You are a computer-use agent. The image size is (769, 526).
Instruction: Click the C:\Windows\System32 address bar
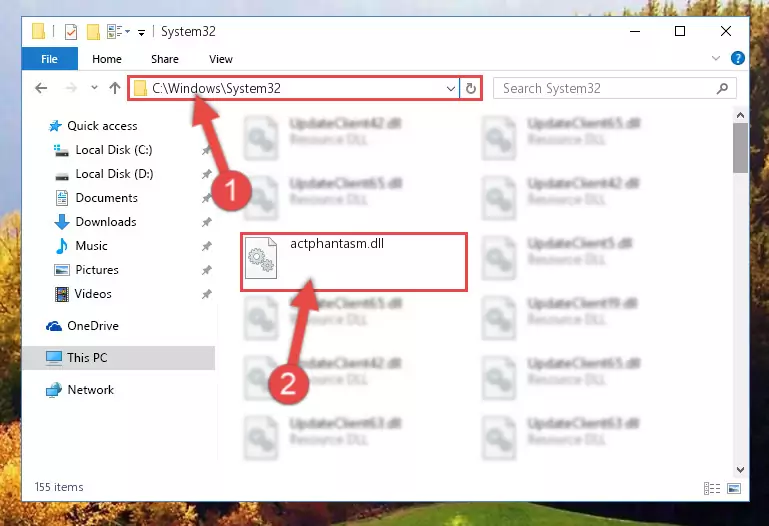(294, 88)
